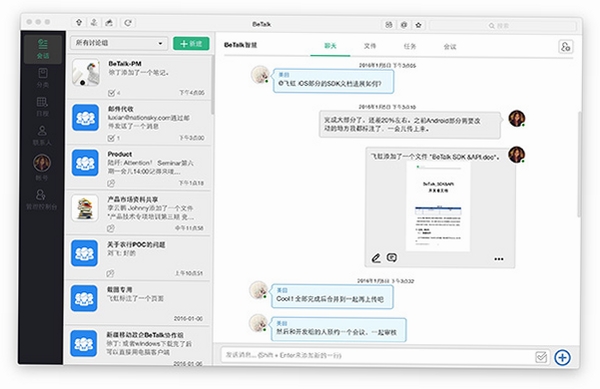Image resolution: width=600 pixels, height=389 pixels.
Task: Open settings gear icon in title bar
Action: point(404,25)
